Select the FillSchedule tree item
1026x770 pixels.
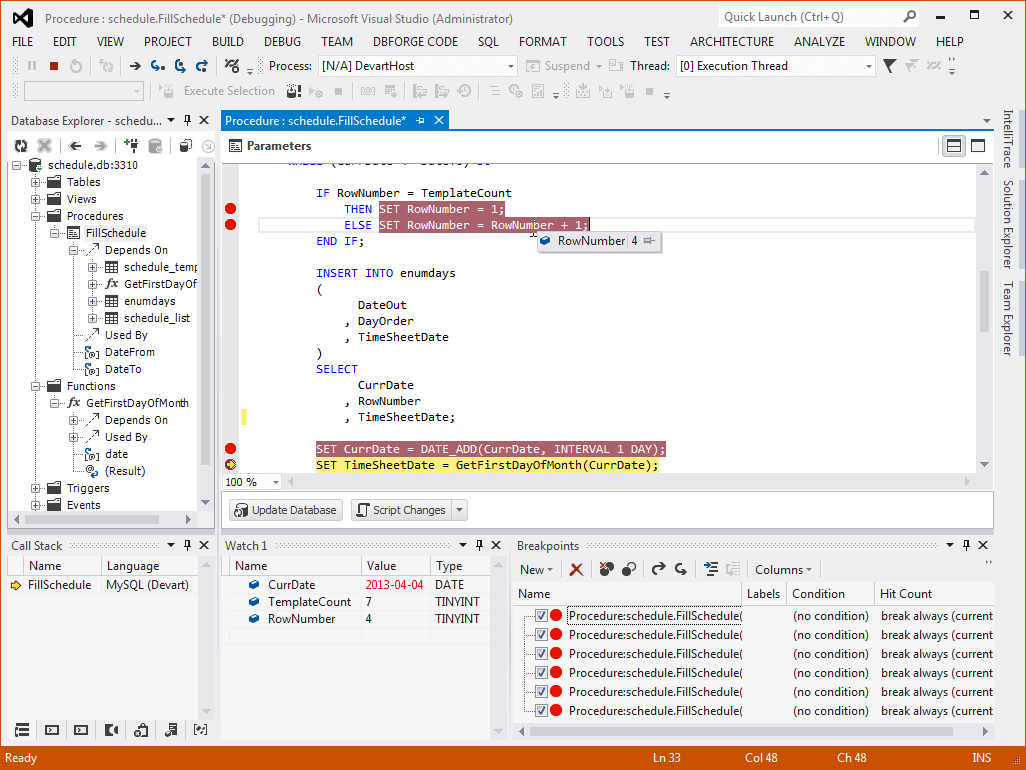115,233
